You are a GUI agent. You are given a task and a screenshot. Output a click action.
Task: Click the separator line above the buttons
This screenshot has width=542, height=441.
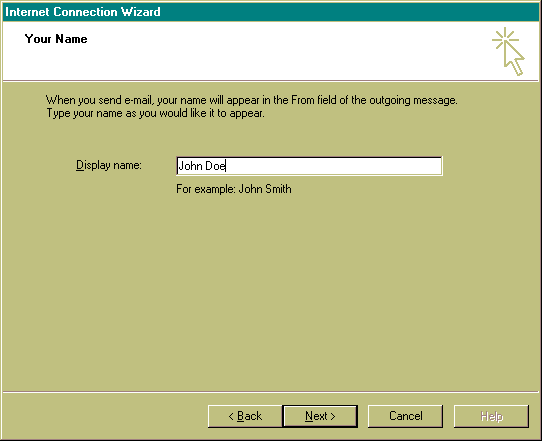(x=271, y=392)
